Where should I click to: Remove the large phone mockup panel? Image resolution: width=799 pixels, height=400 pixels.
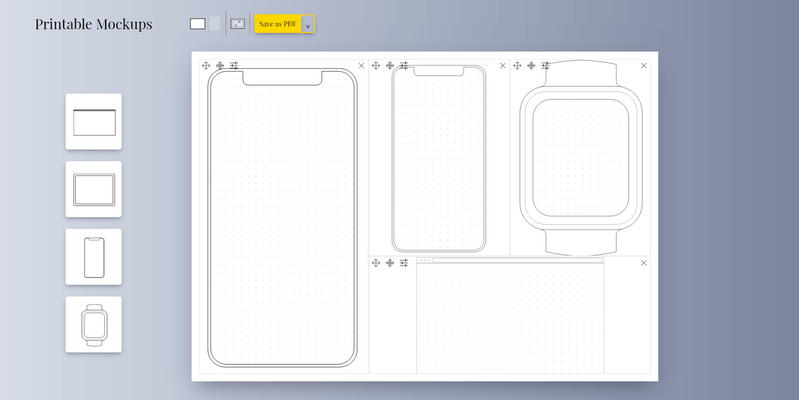361,66
